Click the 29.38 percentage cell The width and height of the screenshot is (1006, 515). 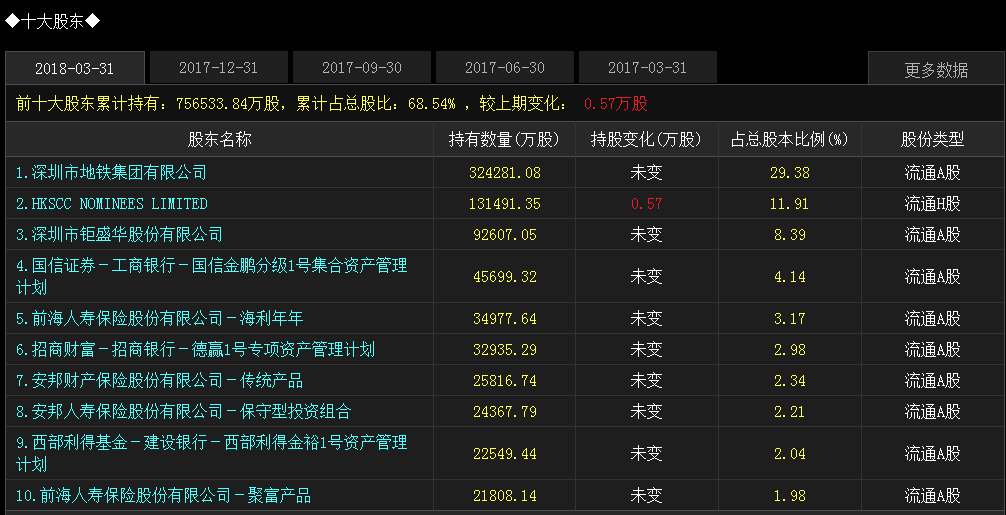click(790, 173)
